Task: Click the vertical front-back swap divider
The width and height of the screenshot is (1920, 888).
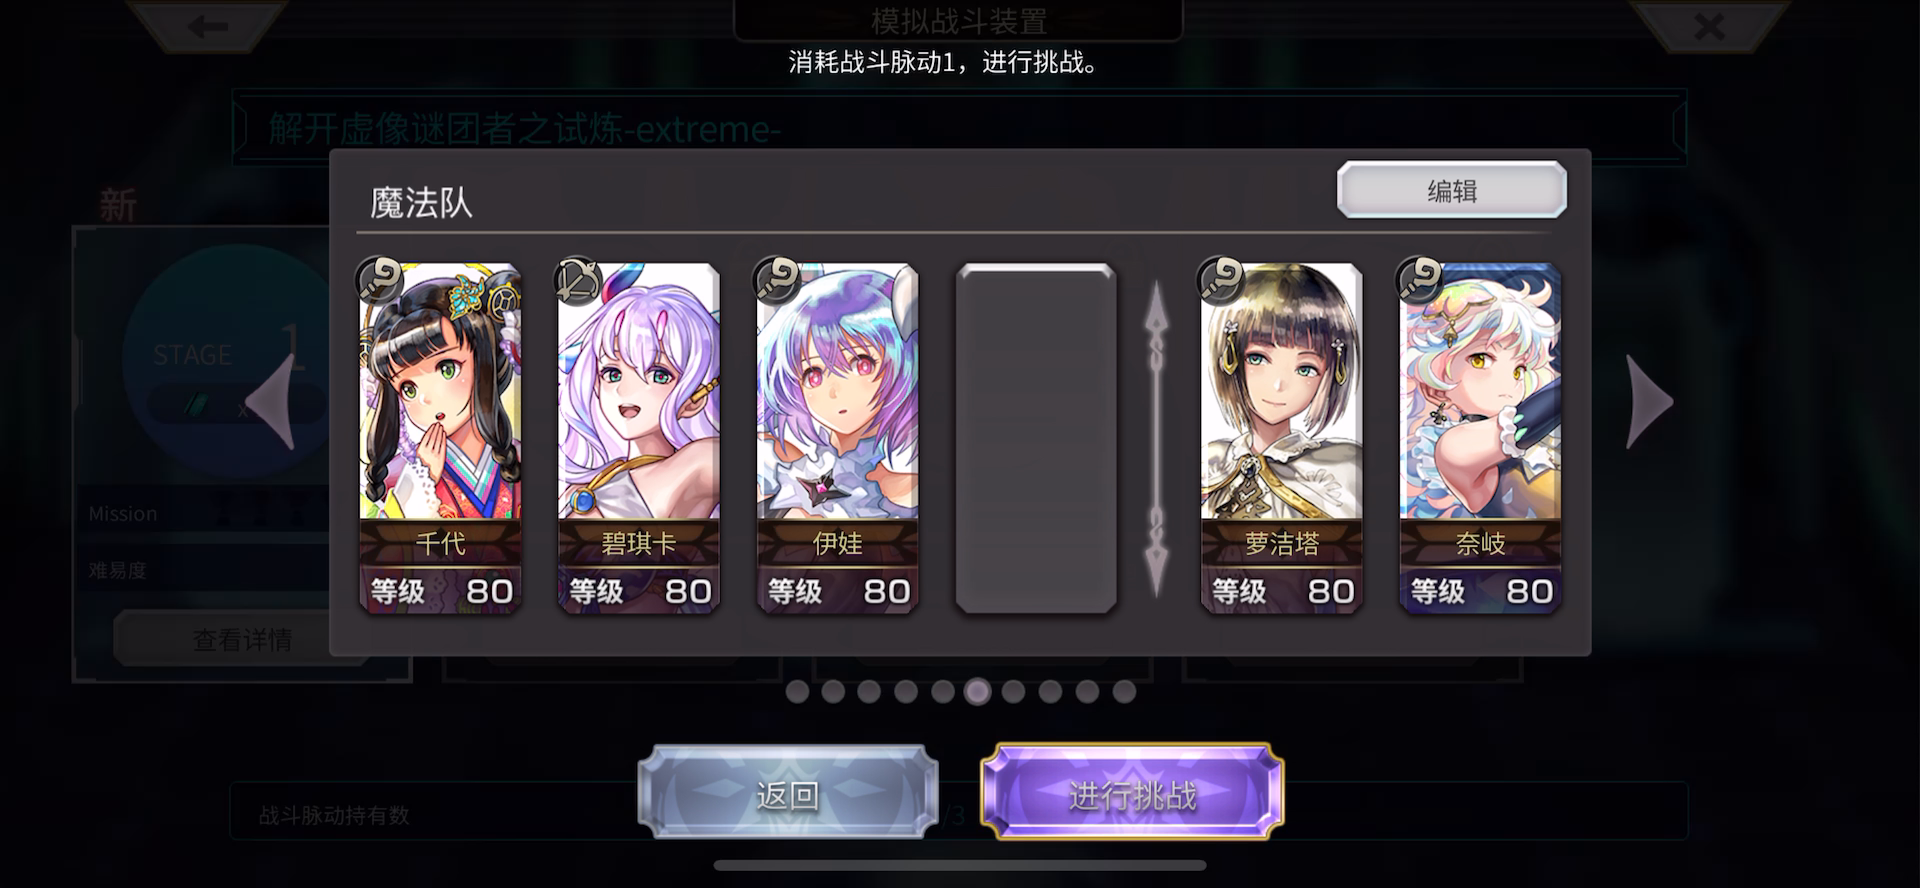Action: pyautogui.click(x=1156, y=438)
